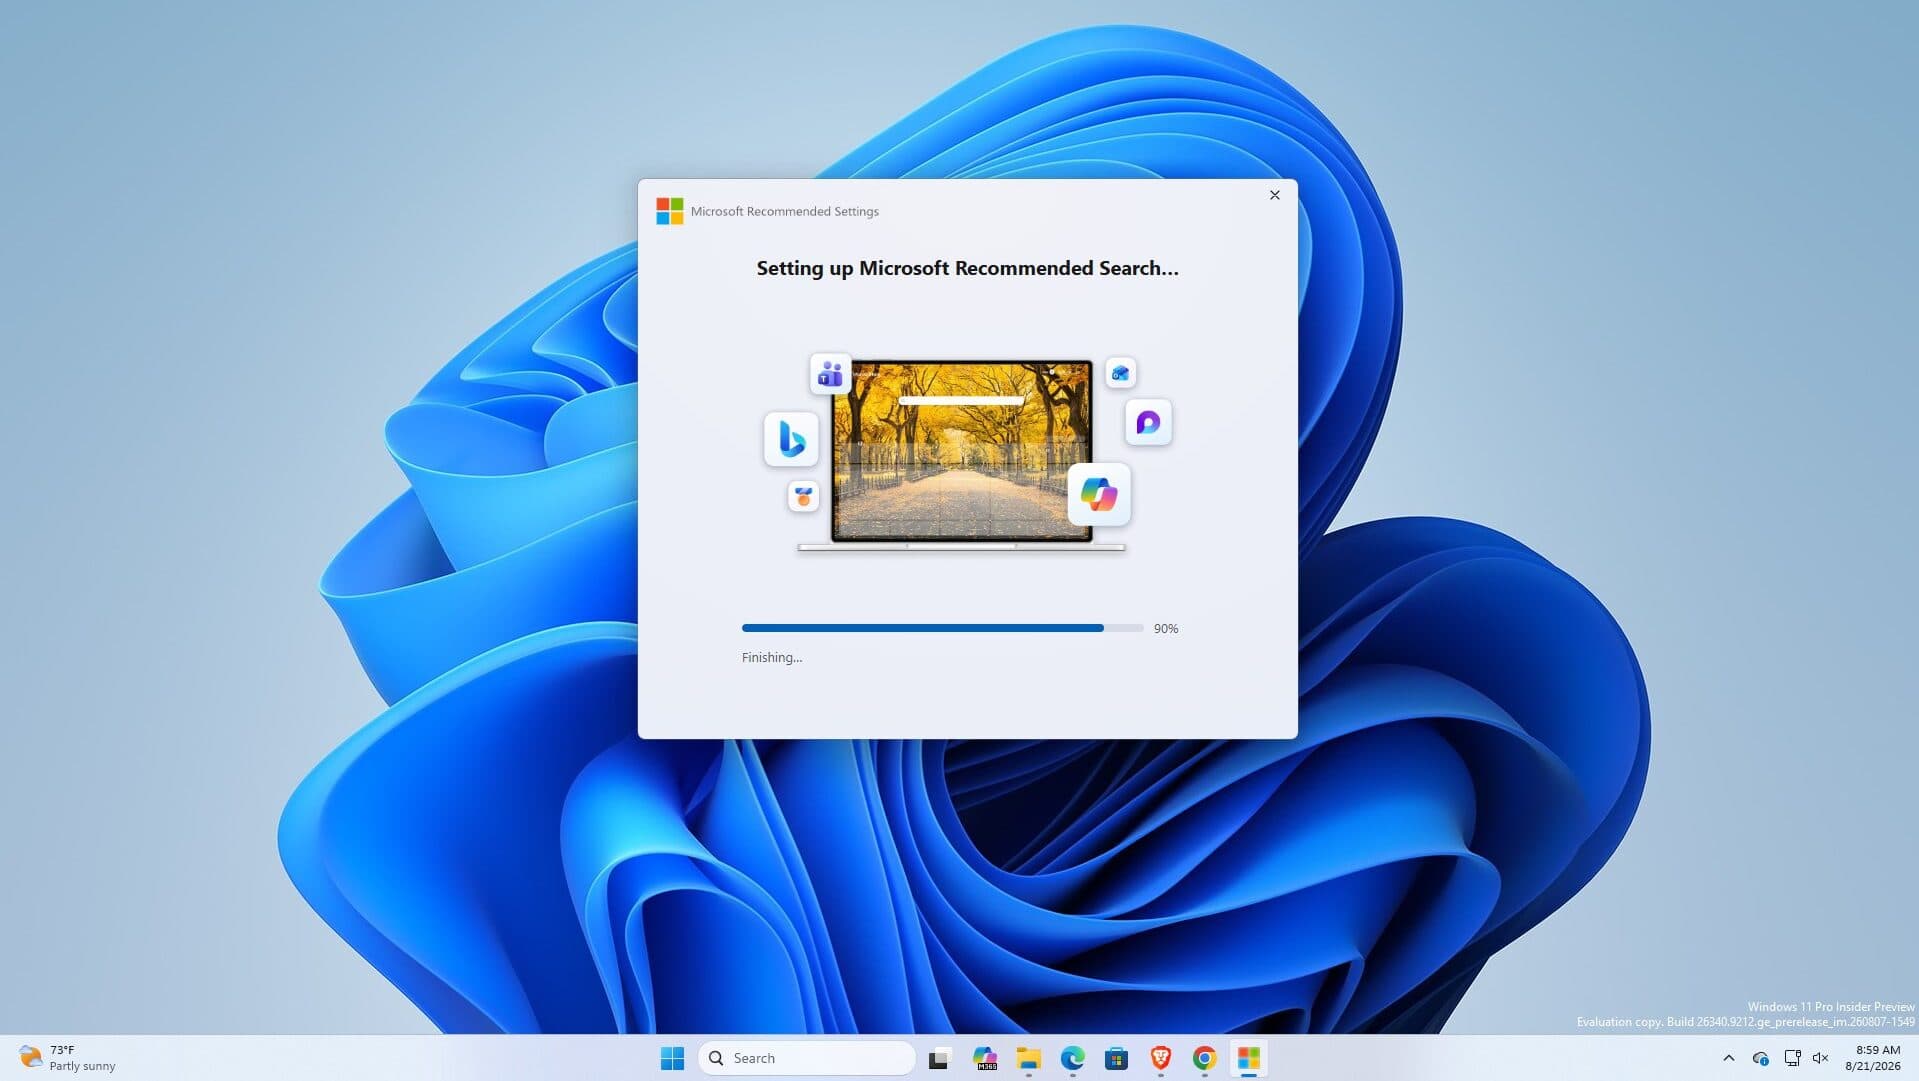
Task: Click the muted volume tray icon
Action: pos(1821,1058)
